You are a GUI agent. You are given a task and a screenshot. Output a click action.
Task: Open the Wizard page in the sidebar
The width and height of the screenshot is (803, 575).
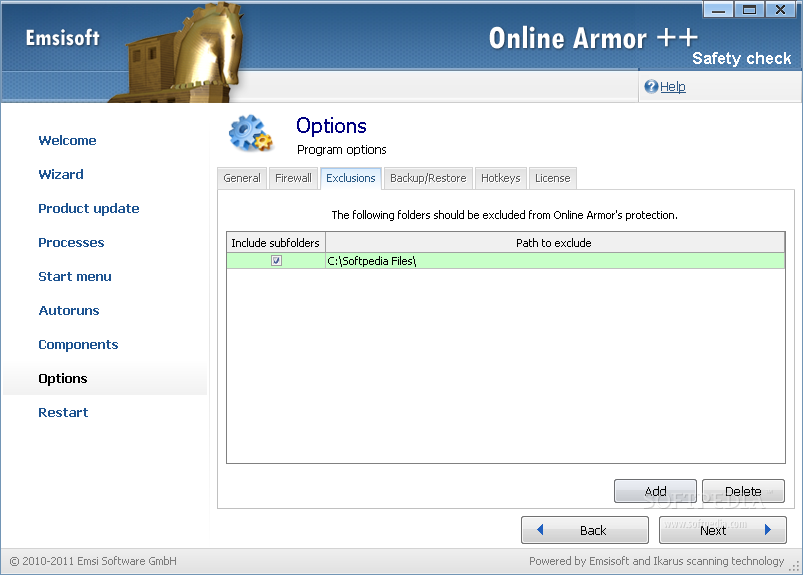pos(61,174)
